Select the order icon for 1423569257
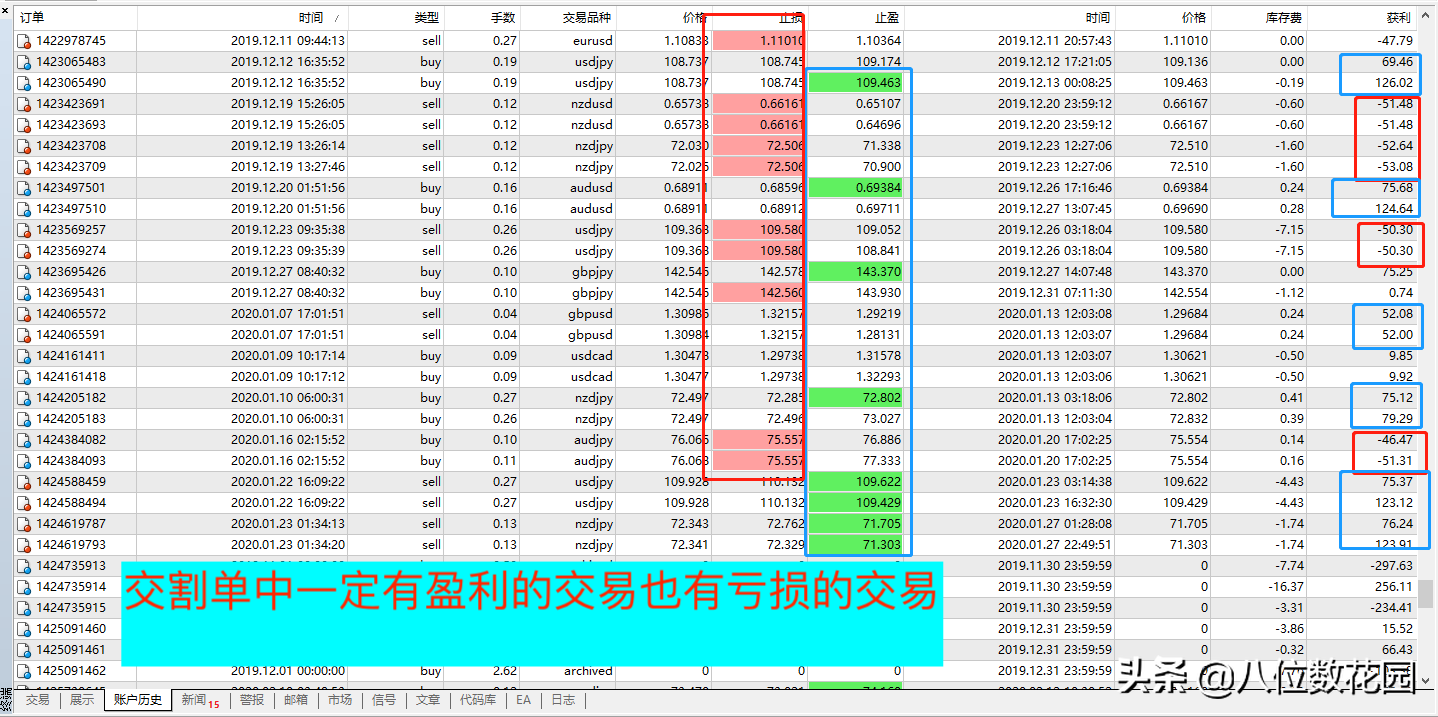This screenshot has width=1438, height=717. [25, 230]
